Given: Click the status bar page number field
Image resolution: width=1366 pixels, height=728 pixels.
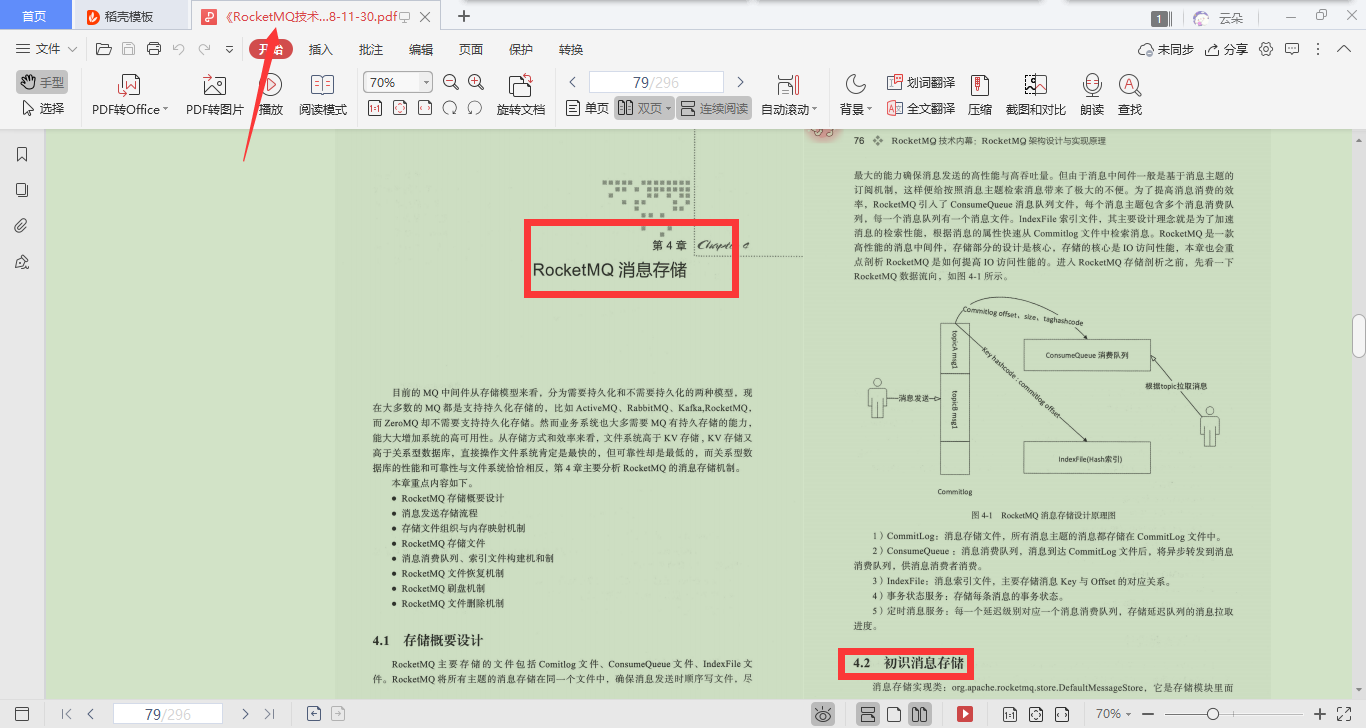Looking at the screenshot, I should click(x=167, y=714).
